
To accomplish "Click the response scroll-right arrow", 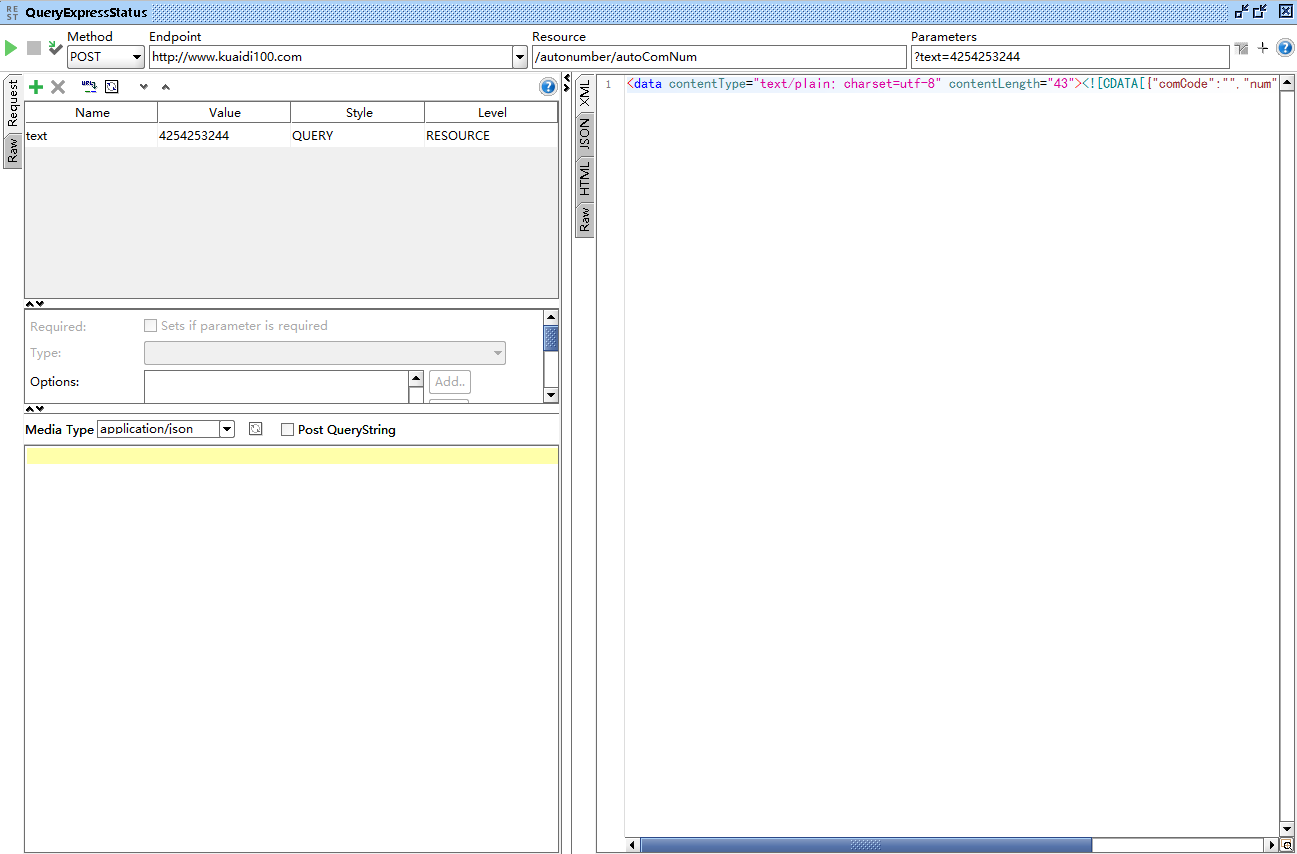I will tap(1271, 845).
